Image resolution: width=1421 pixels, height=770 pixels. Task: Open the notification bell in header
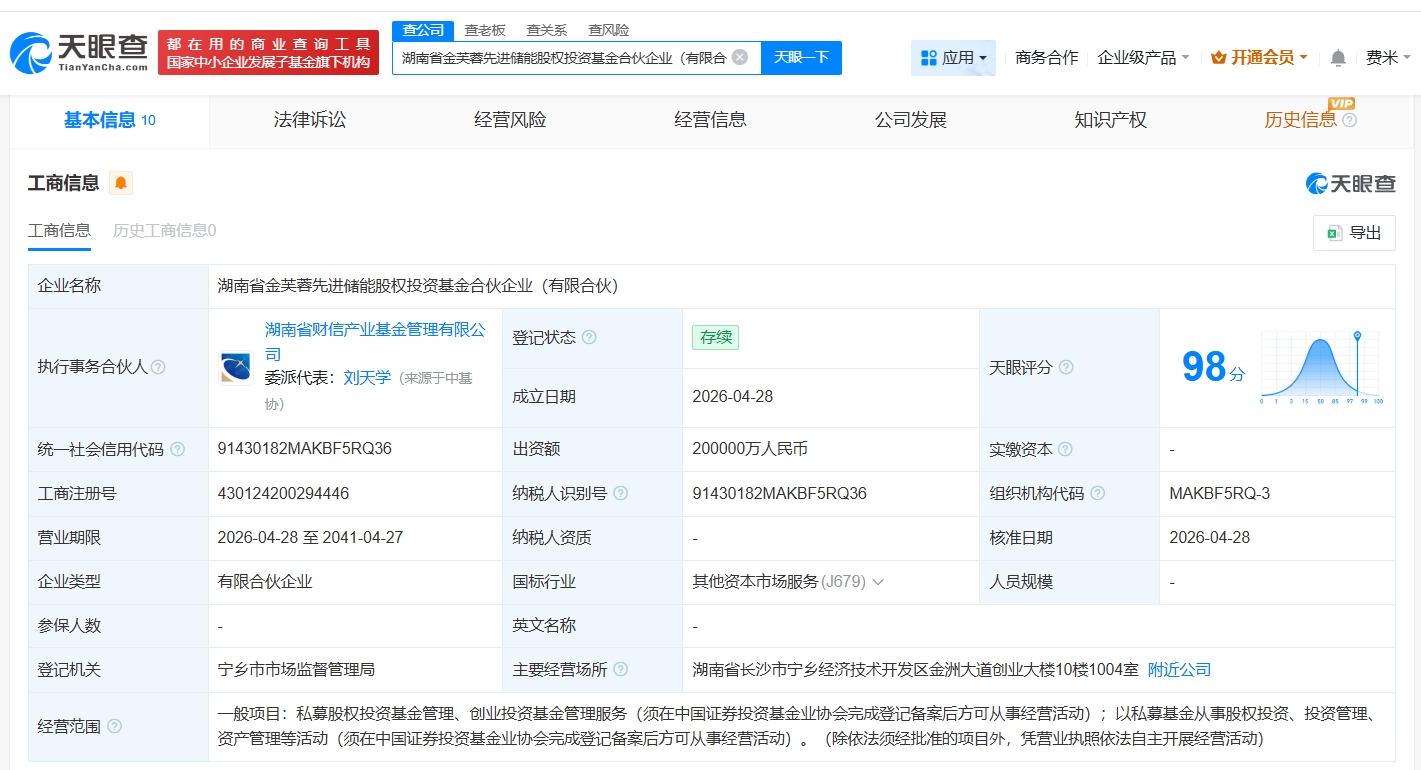tap(1338, 58)
